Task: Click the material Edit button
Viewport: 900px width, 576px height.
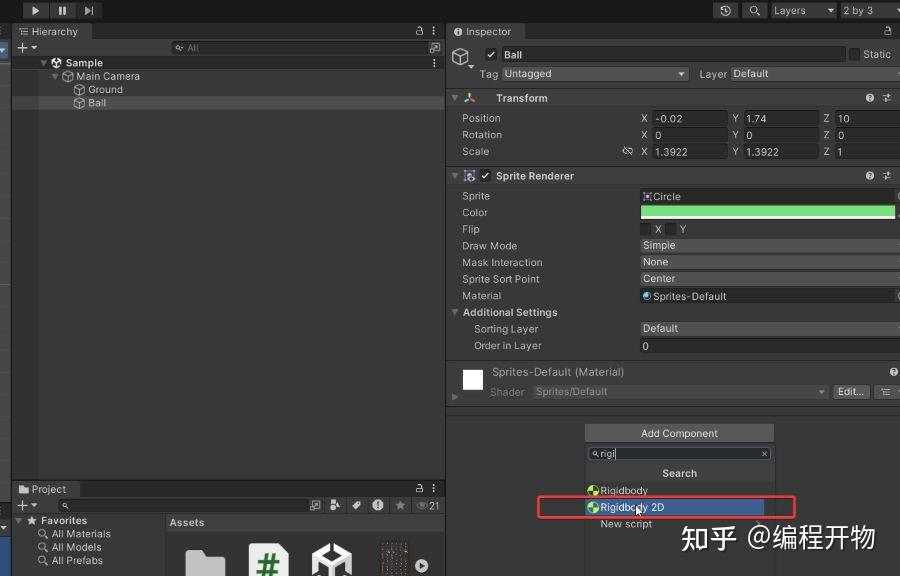Action: (x=851, y=392)
